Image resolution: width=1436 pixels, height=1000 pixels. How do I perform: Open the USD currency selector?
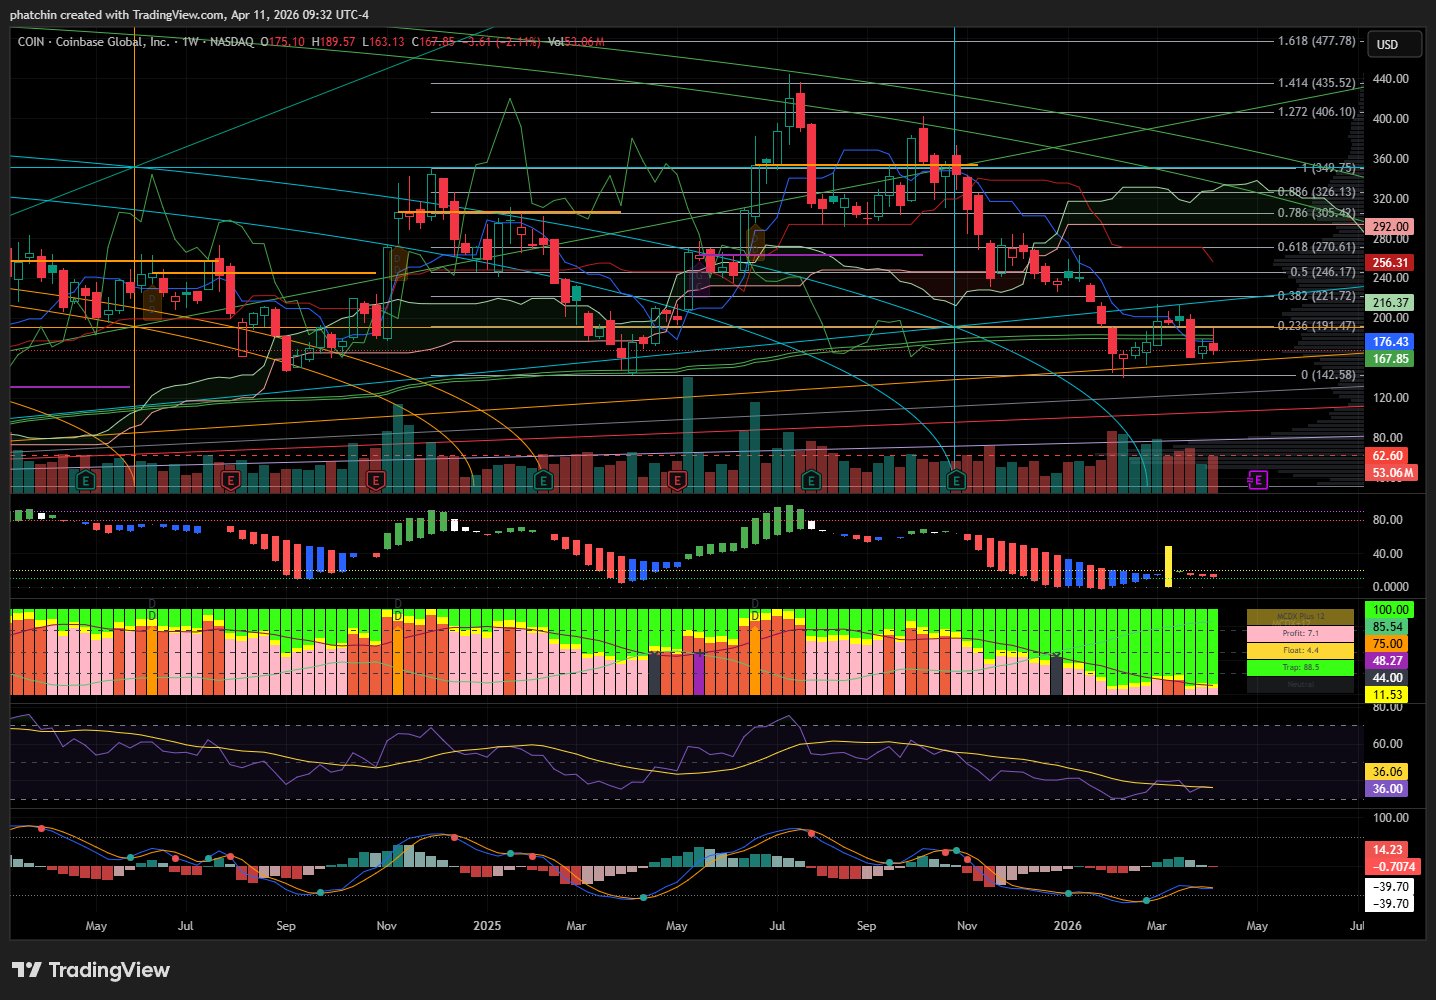1395,44
